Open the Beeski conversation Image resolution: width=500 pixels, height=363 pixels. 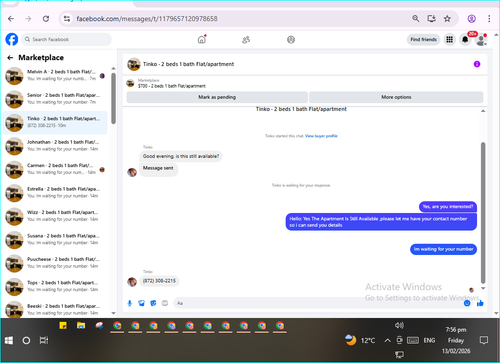click(55, 310)
